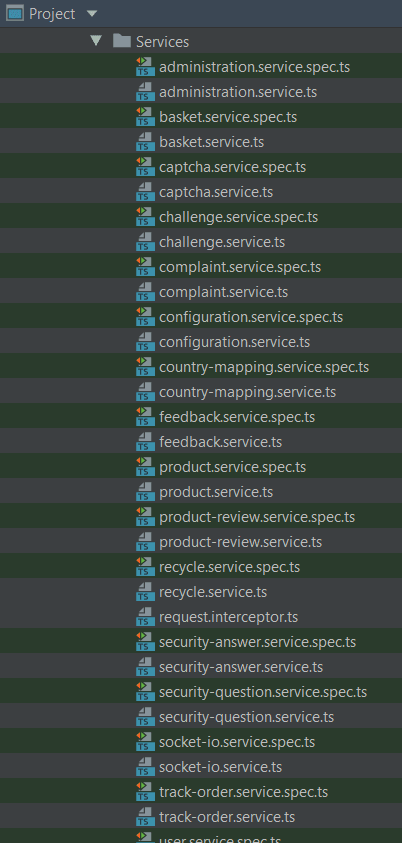Select product.service.ts file name
Screen dimensions: 402x843
216,492
